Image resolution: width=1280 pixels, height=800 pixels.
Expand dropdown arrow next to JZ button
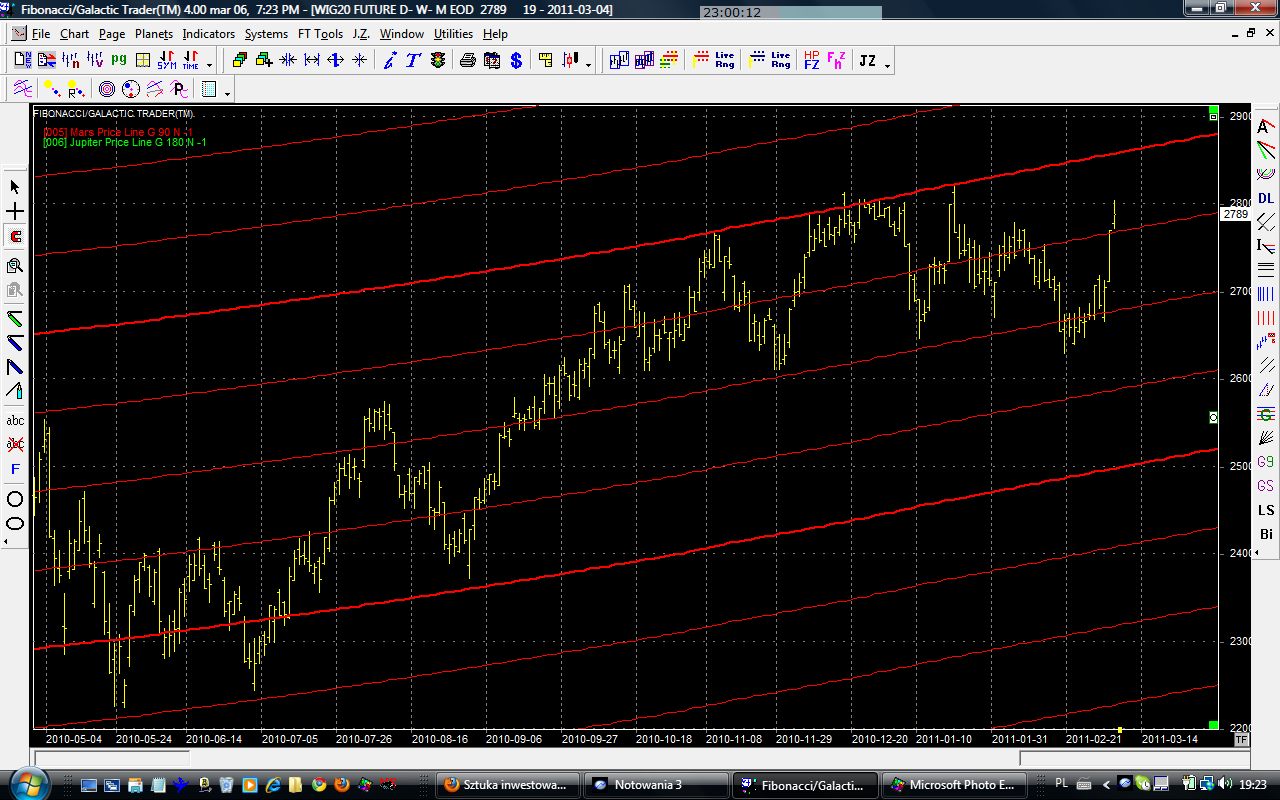pos(887,65)
